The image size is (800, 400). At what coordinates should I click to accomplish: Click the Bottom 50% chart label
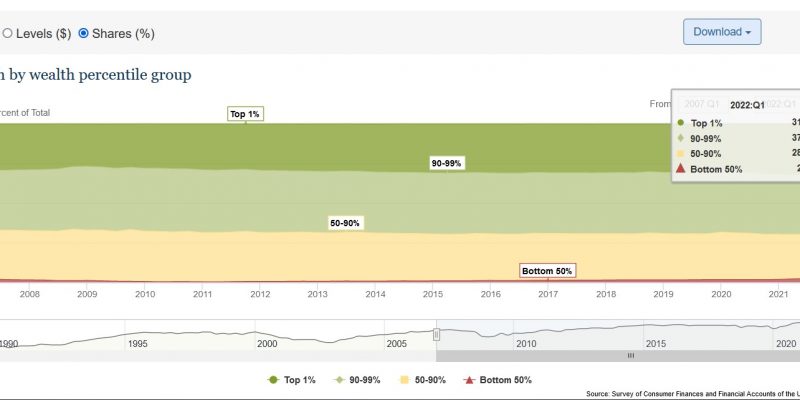pos(548,271)
